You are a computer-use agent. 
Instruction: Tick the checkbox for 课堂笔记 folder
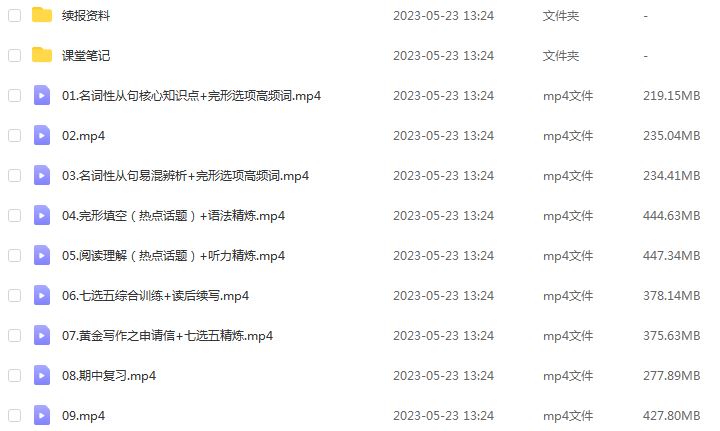15,56
